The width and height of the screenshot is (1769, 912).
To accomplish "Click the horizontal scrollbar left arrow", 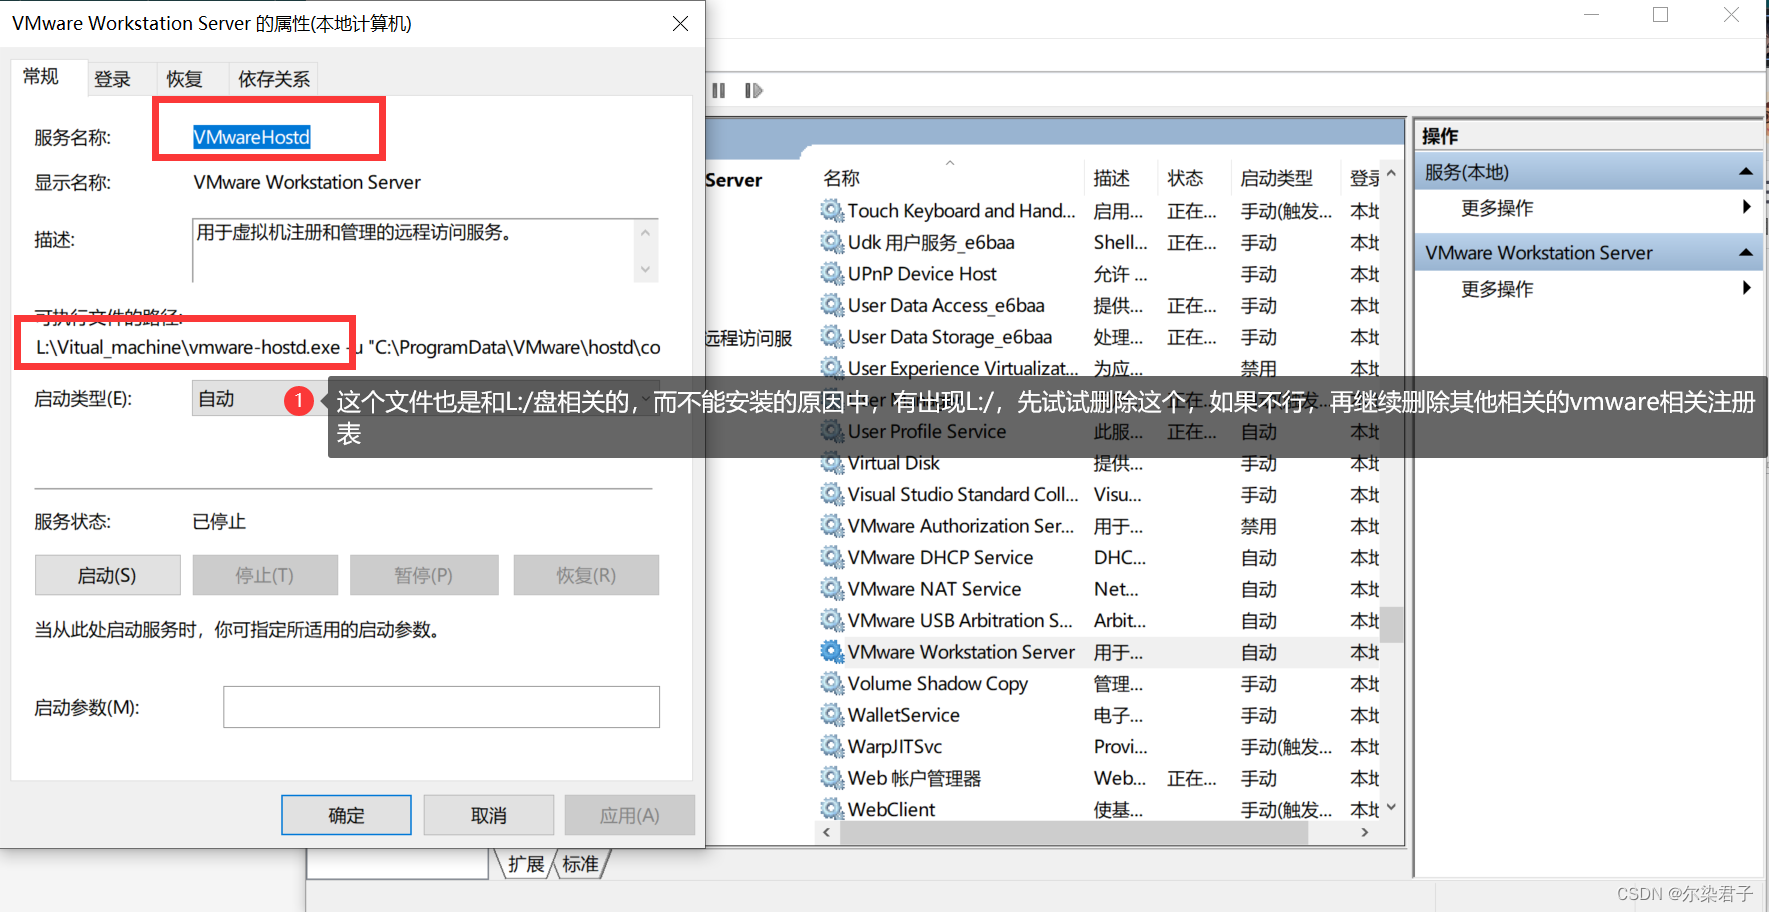I will click(x=826, y=832).
